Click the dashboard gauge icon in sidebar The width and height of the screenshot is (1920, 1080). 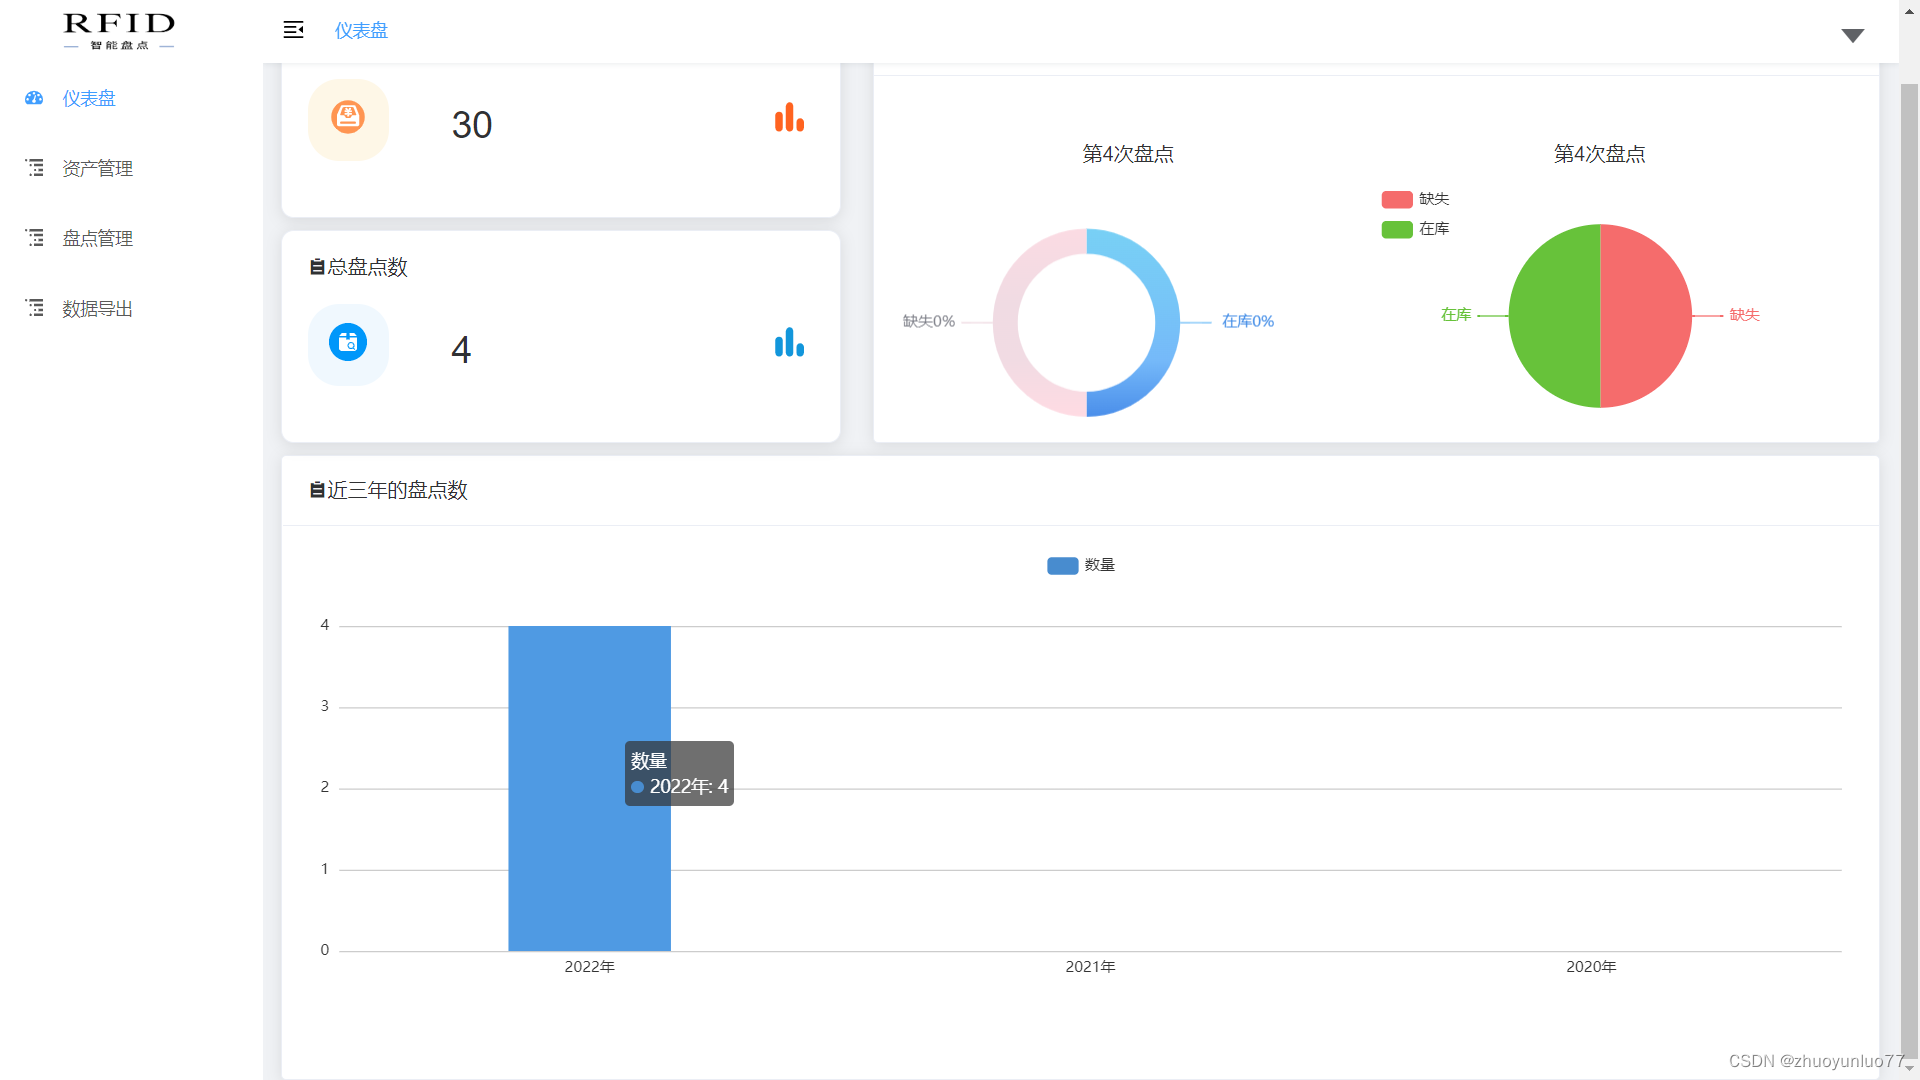point(34,98)
